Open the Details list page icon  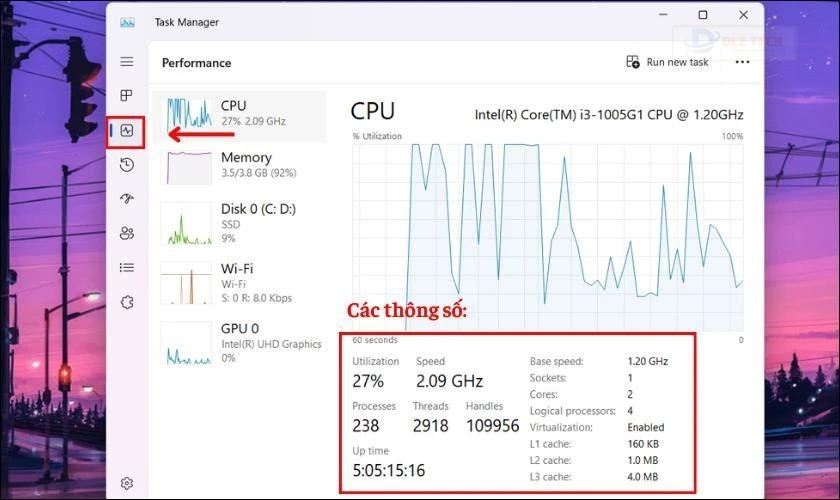tap(127, 267)
